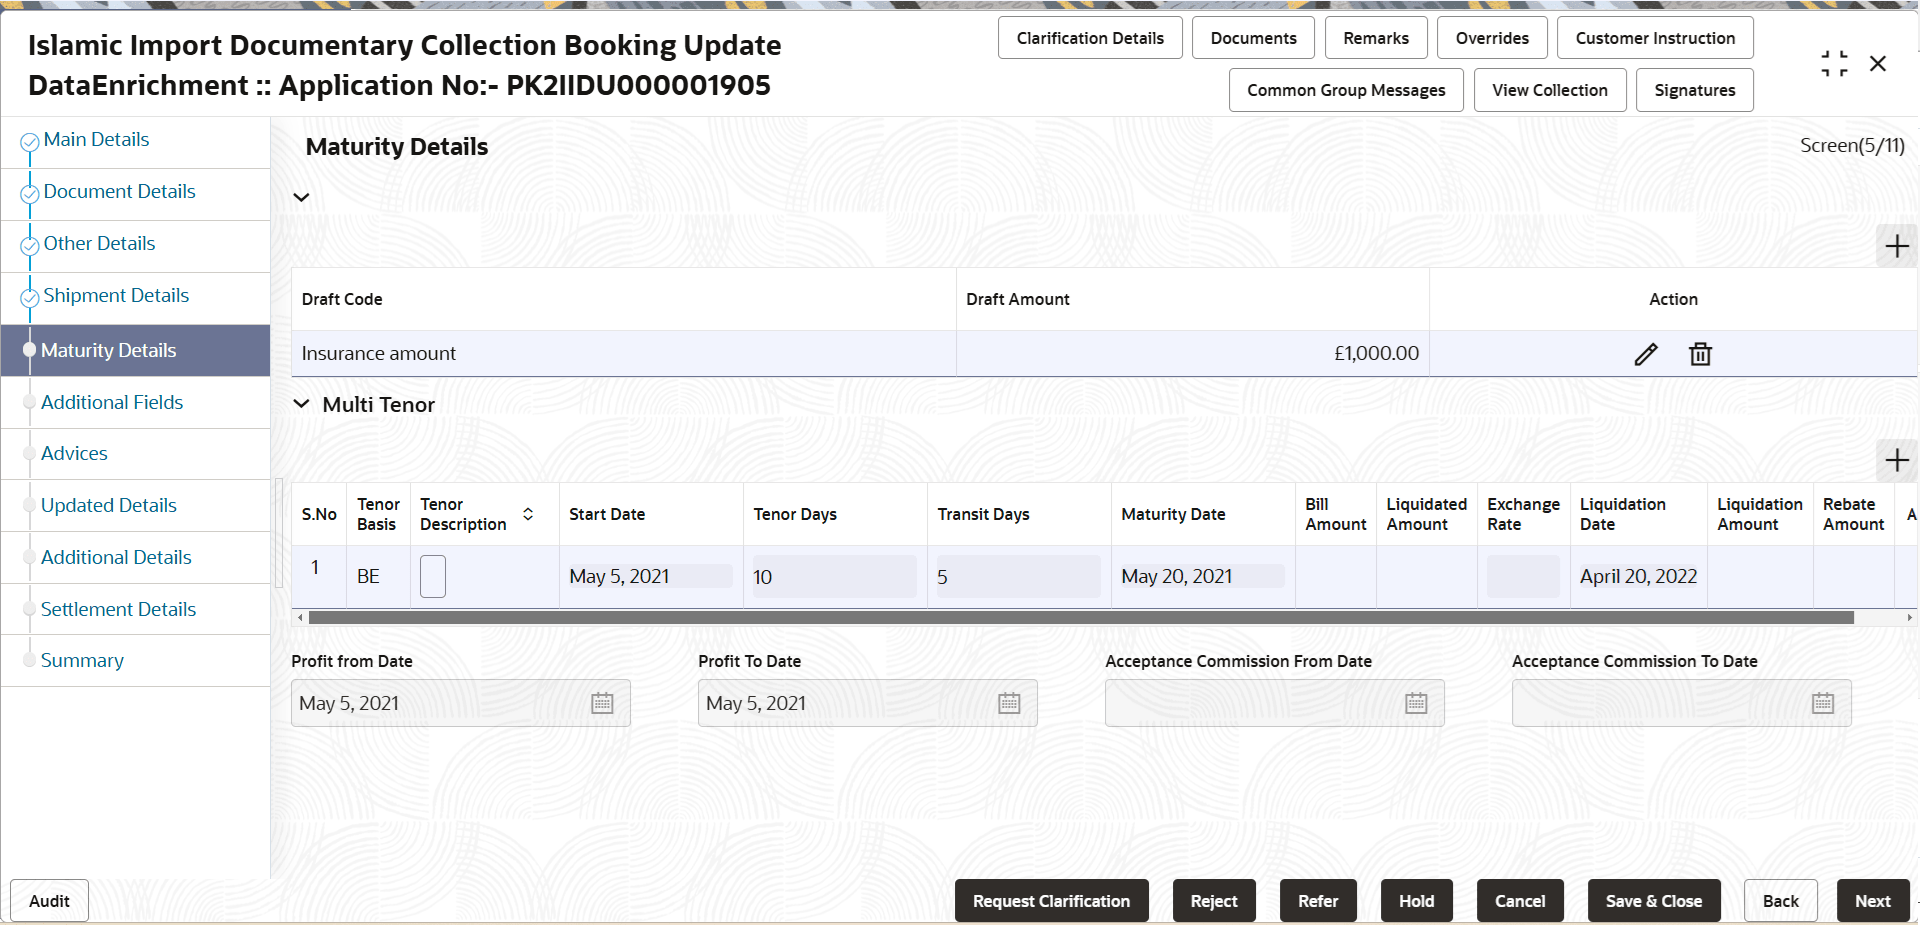Click the Multi Tenor horizontal scrollbar

tap(1081, 618)
